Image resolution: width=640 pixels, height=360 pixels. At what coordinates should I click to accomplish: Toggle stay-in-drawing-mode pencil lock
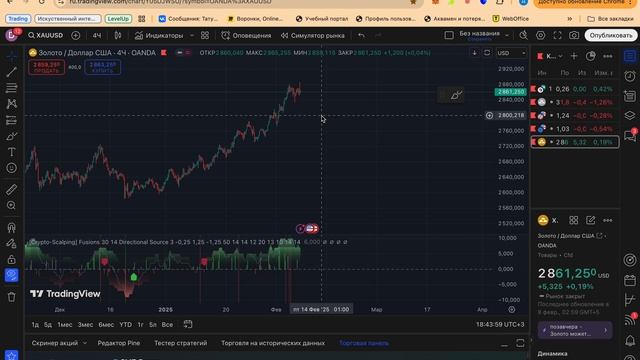pos(11,243)
